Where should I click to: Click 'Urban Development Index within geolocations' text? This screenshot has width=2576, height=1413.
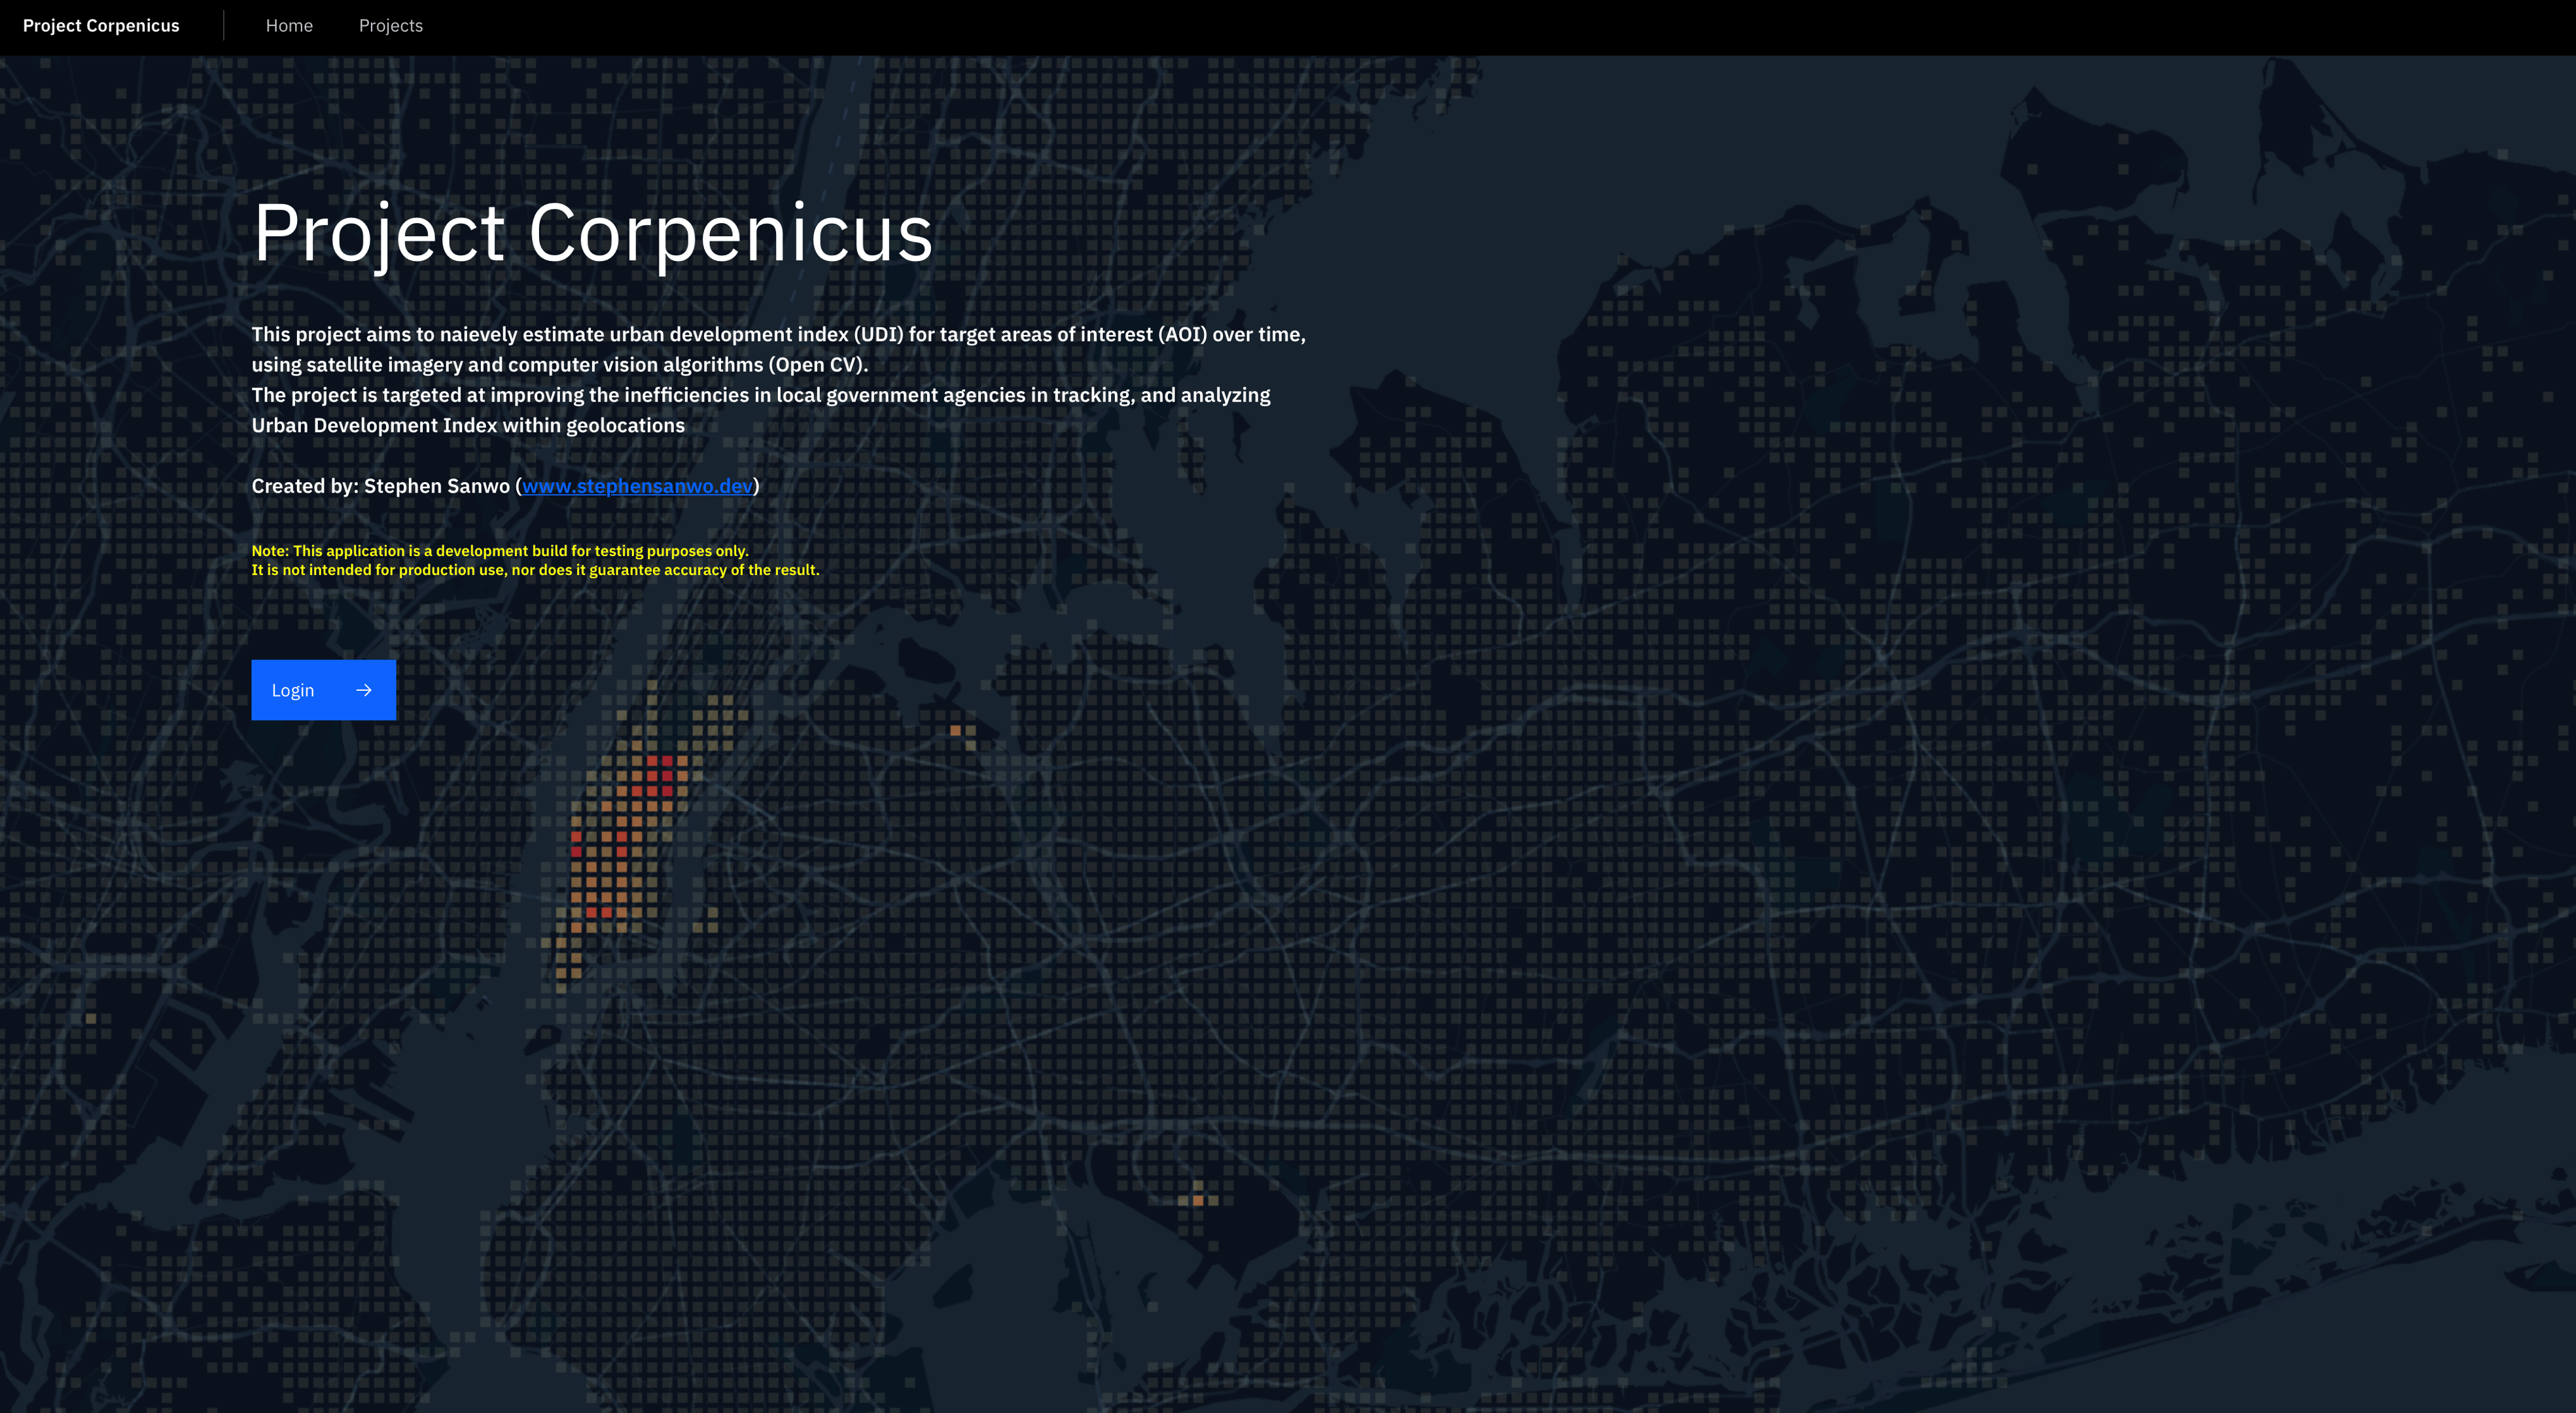(x=468, y=426)
